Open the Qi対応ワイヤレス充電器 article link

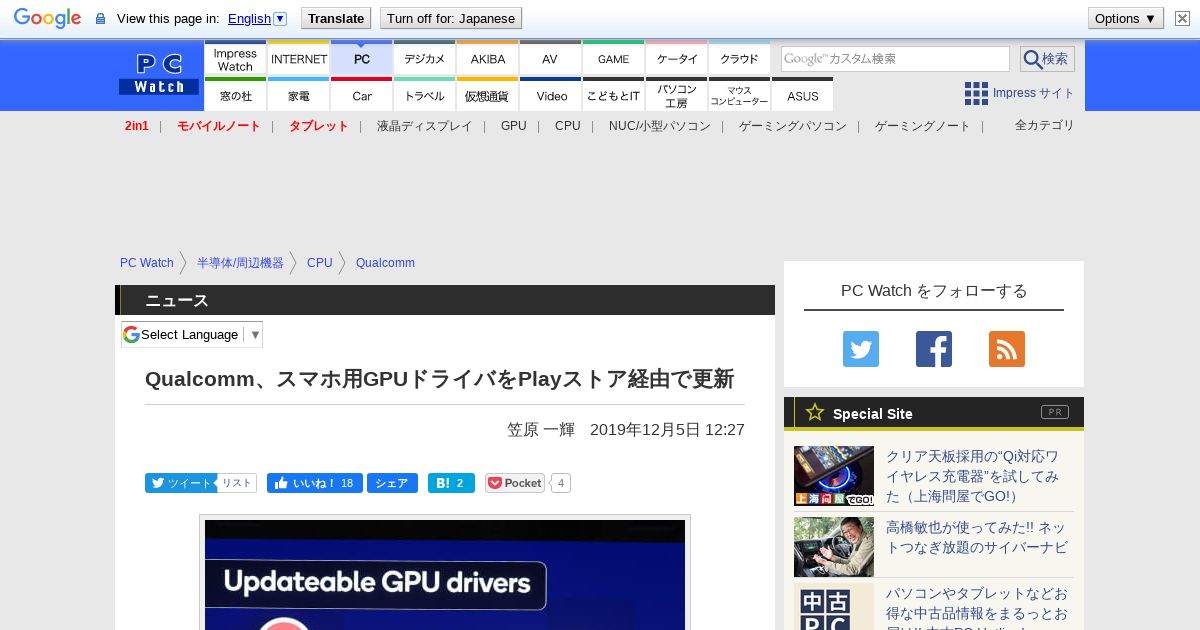point(972,476)
